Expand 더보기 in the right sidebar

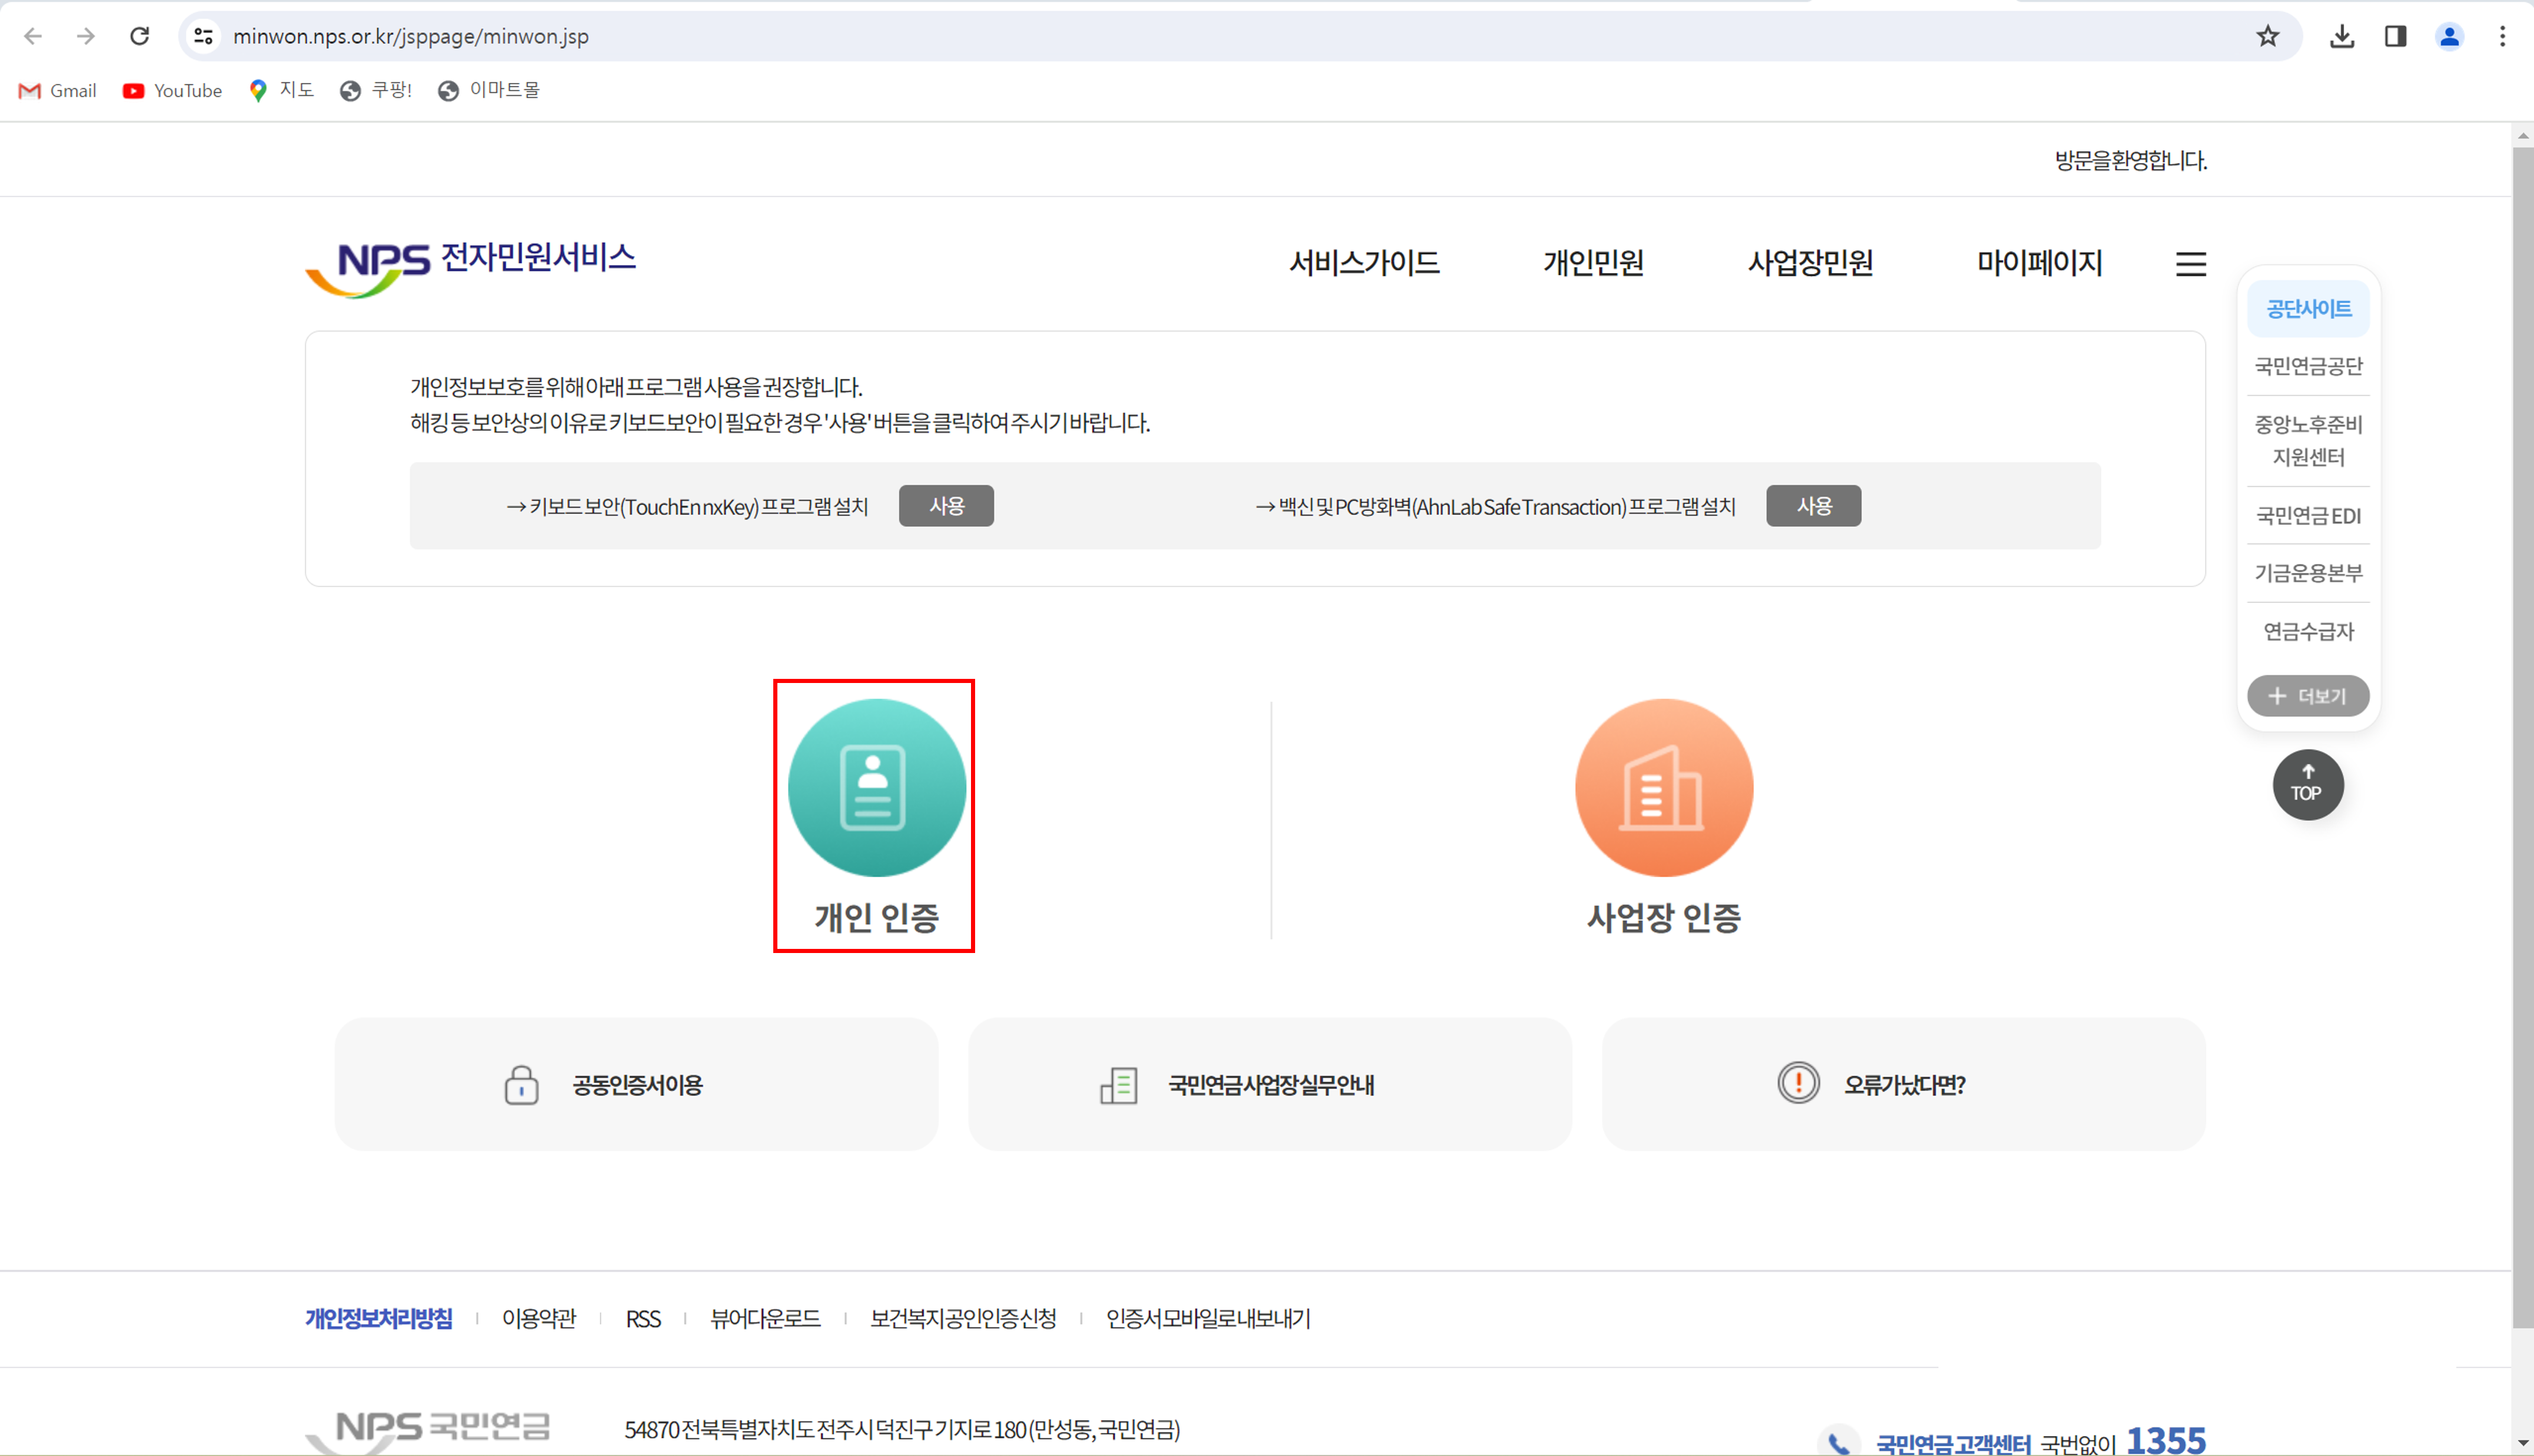pyautogui.click(x=2308, y=695)
